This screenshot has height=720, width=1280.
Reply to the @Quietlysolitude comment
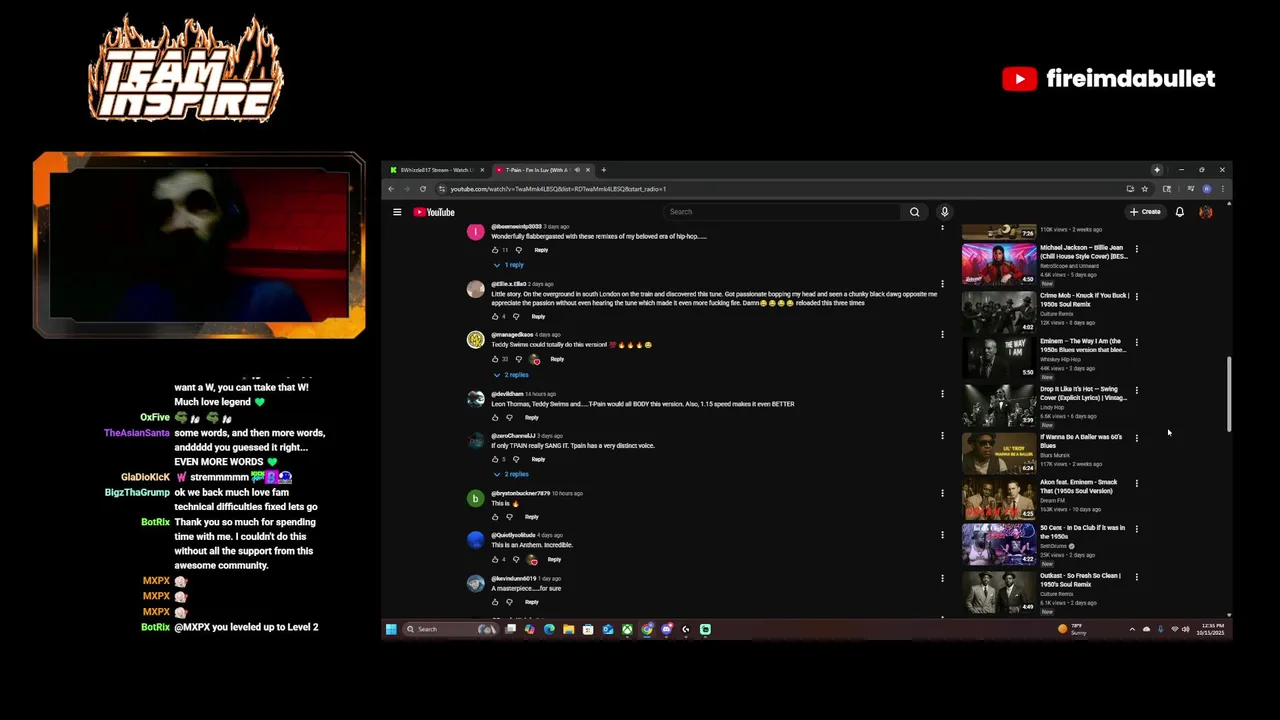[554, 560]
